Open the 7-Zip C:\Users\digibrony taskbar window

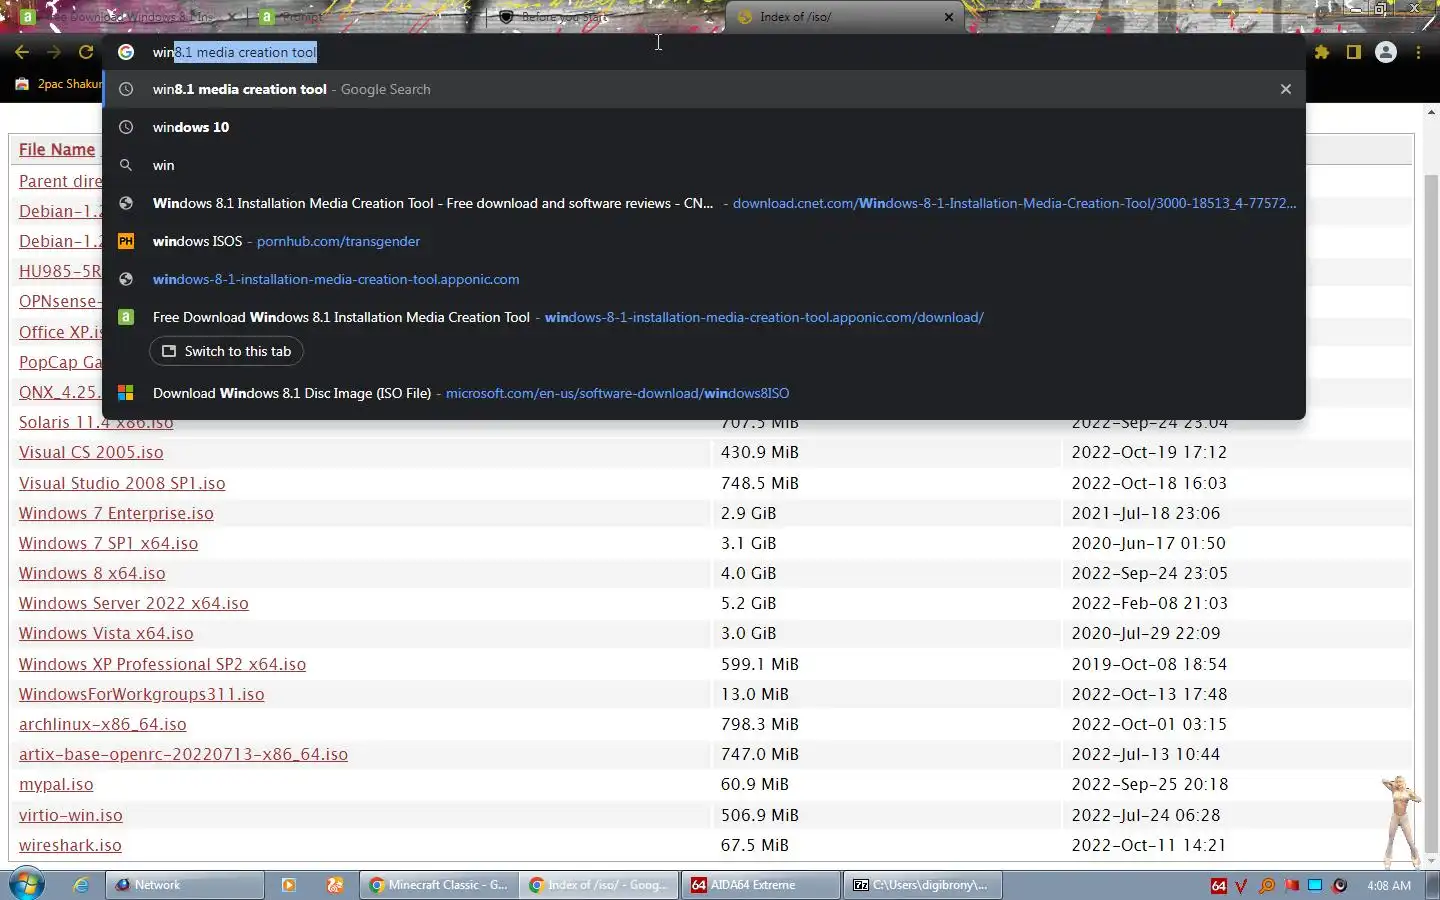click(x=922, y=885)
